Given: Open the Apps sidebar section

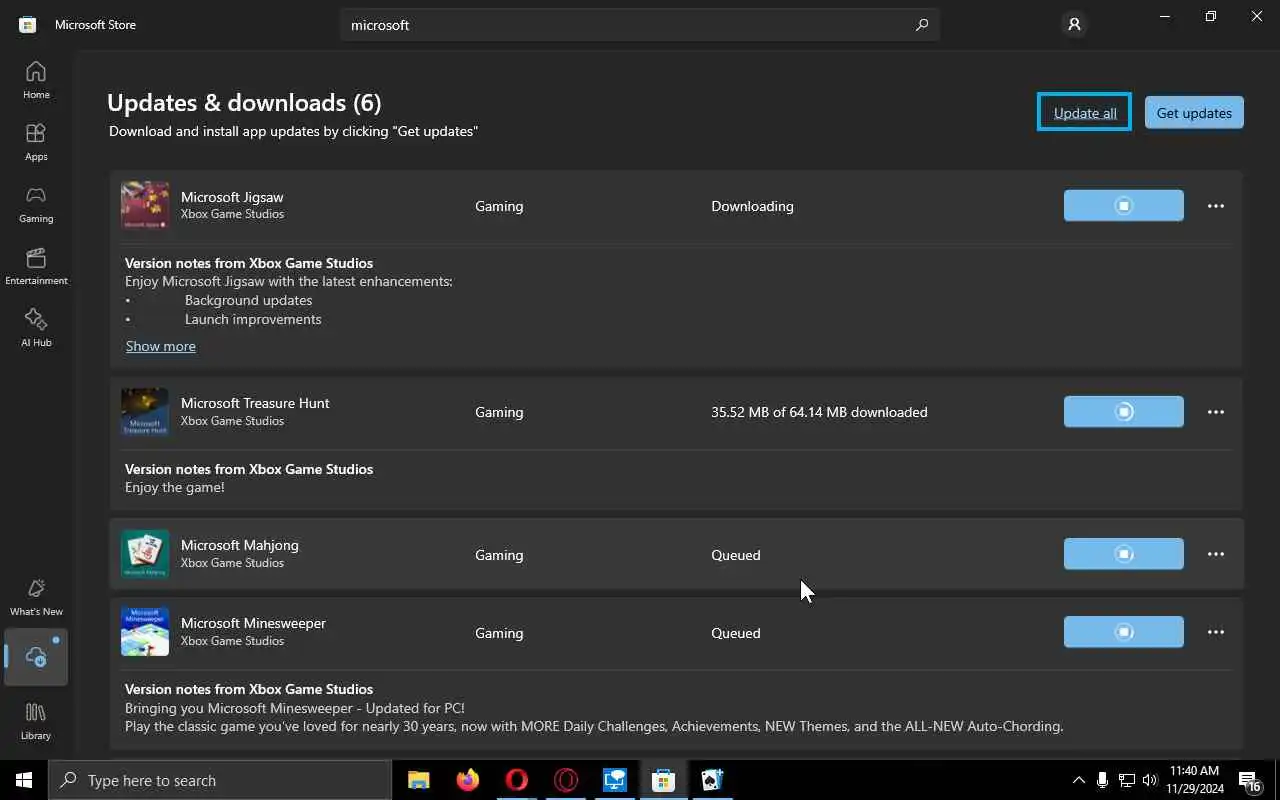Looking at the screenshot, I should pyautogui.click(x=36, y=142).
